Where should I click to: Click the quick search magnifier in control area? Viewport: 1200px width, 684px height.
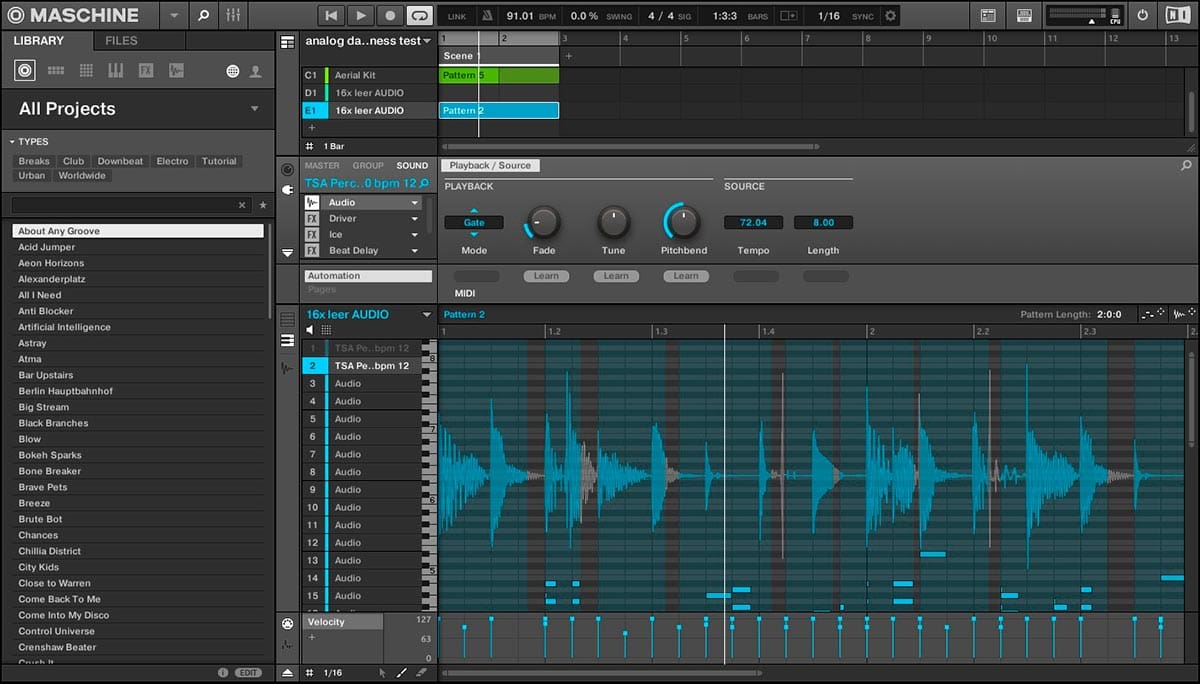pyautogui.click(x=1186, y=165)
